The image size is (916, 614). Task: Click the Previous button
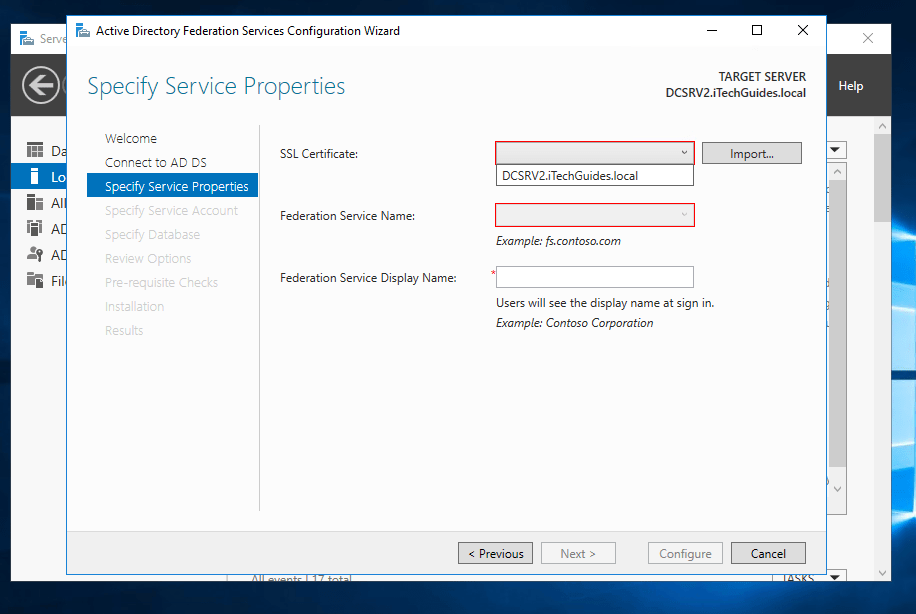[495, 552]
